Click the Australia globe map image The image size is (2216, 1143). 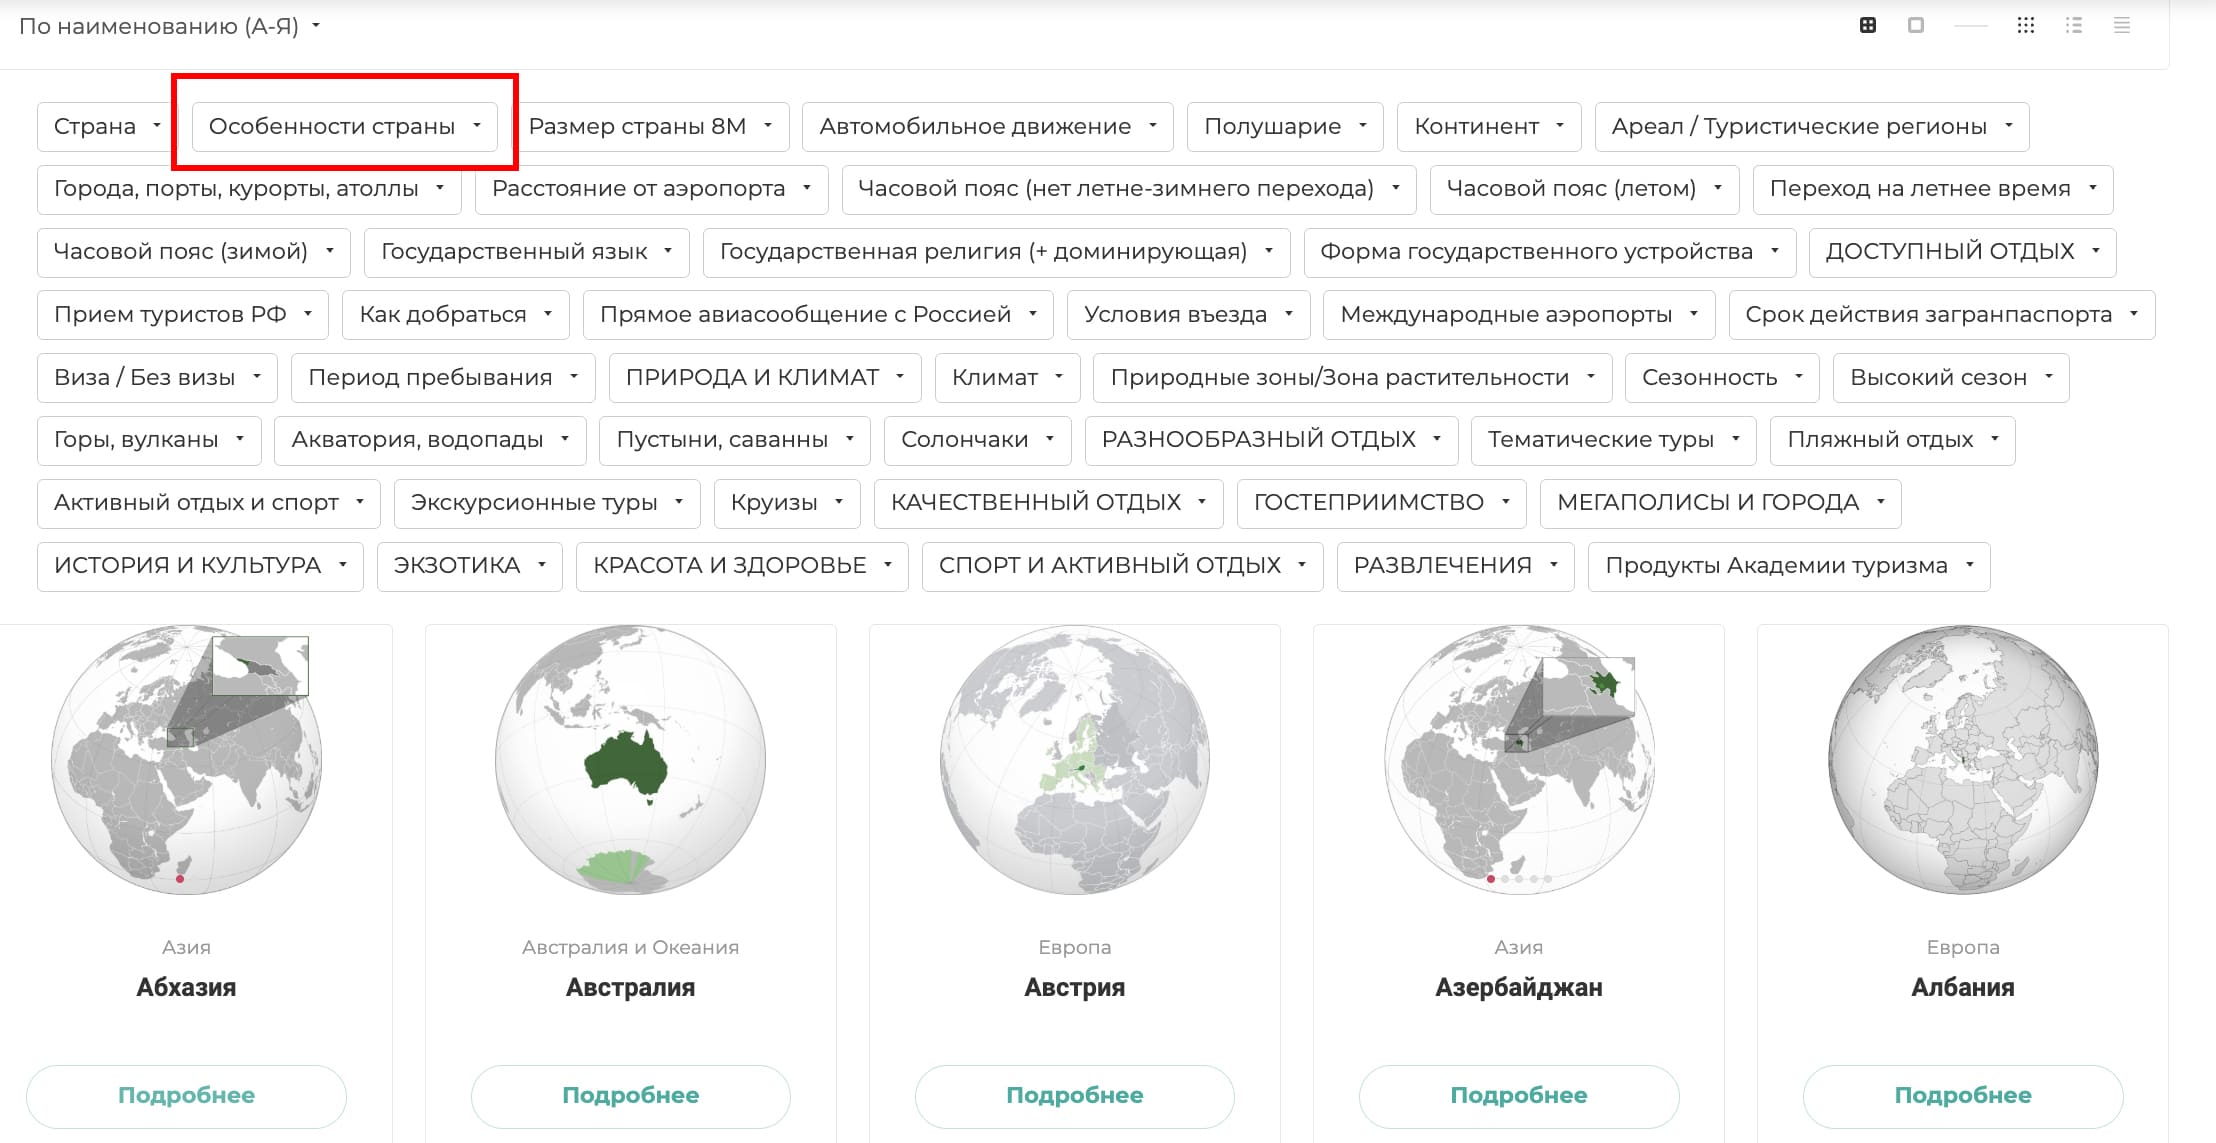tap(630, 760)
